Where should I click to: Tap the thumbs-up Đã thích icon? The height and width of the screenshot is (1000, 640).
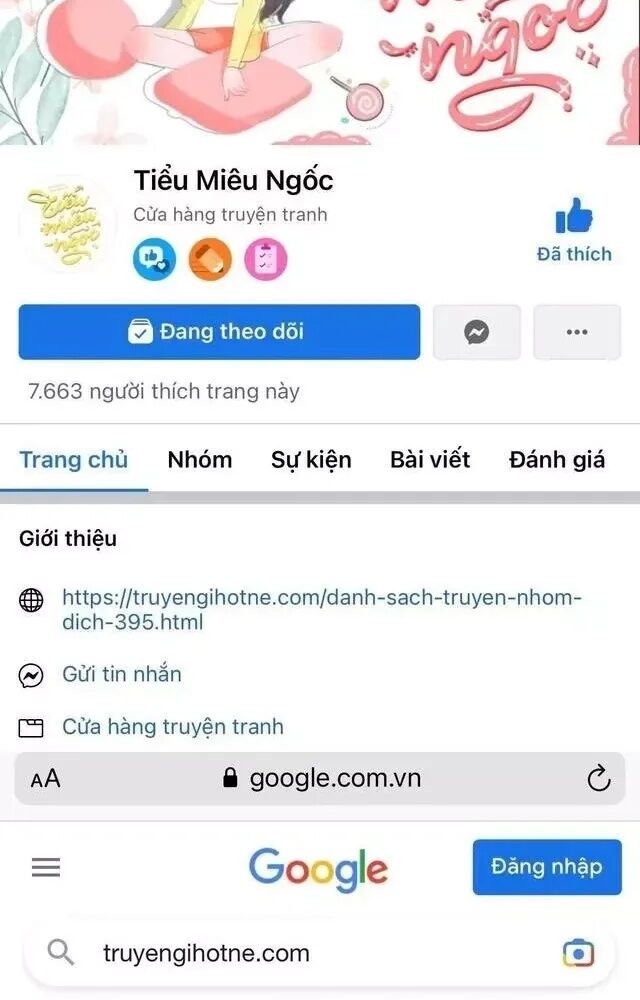(x=574, y=215)
